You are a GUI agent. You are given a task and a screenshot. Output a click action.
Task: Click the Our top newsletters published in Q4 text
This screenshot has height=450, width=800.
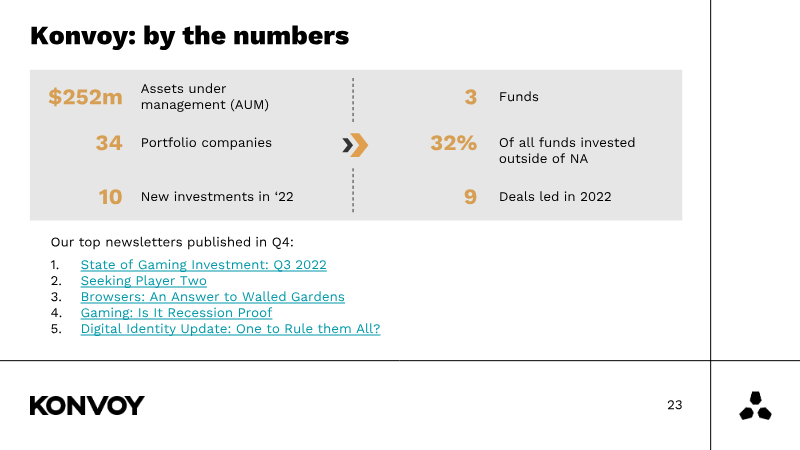(x=172, y=242)
